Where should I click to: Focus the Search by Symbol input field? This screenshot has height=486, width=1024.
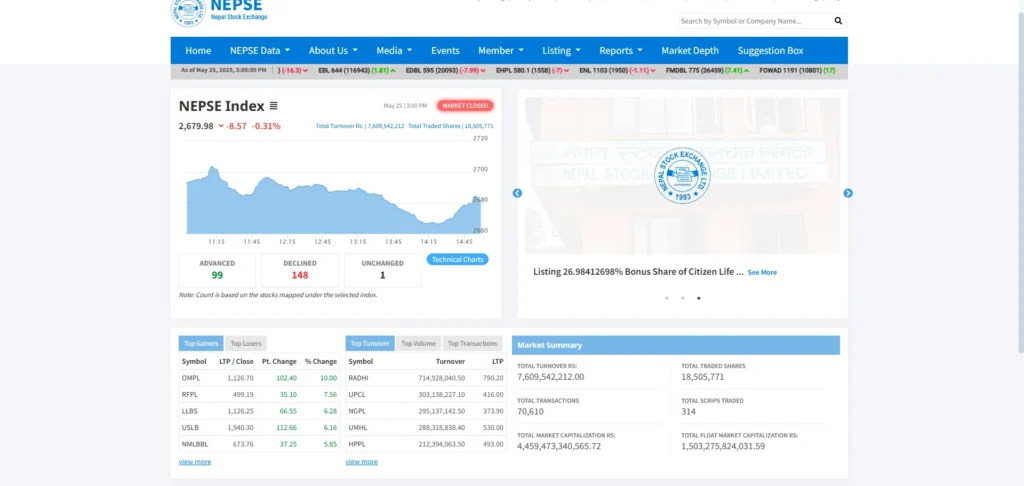754,21
